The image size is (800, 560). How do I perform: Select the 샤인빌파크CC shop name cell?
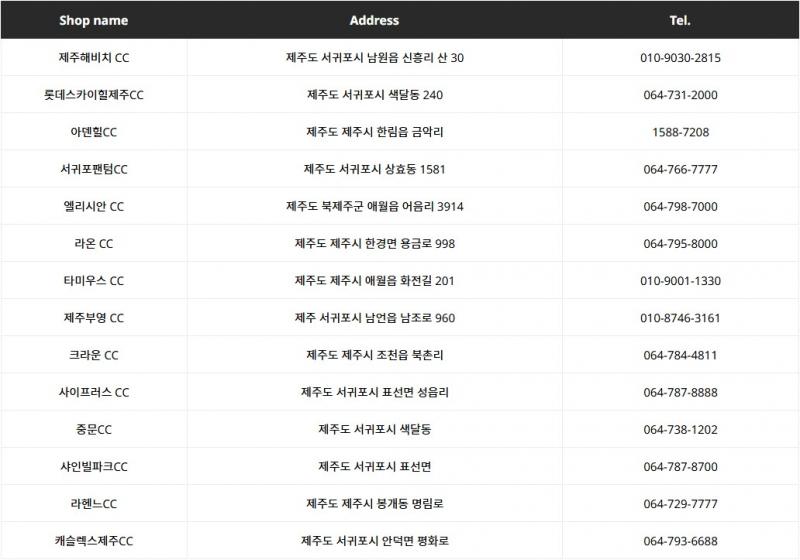(94, 467)
